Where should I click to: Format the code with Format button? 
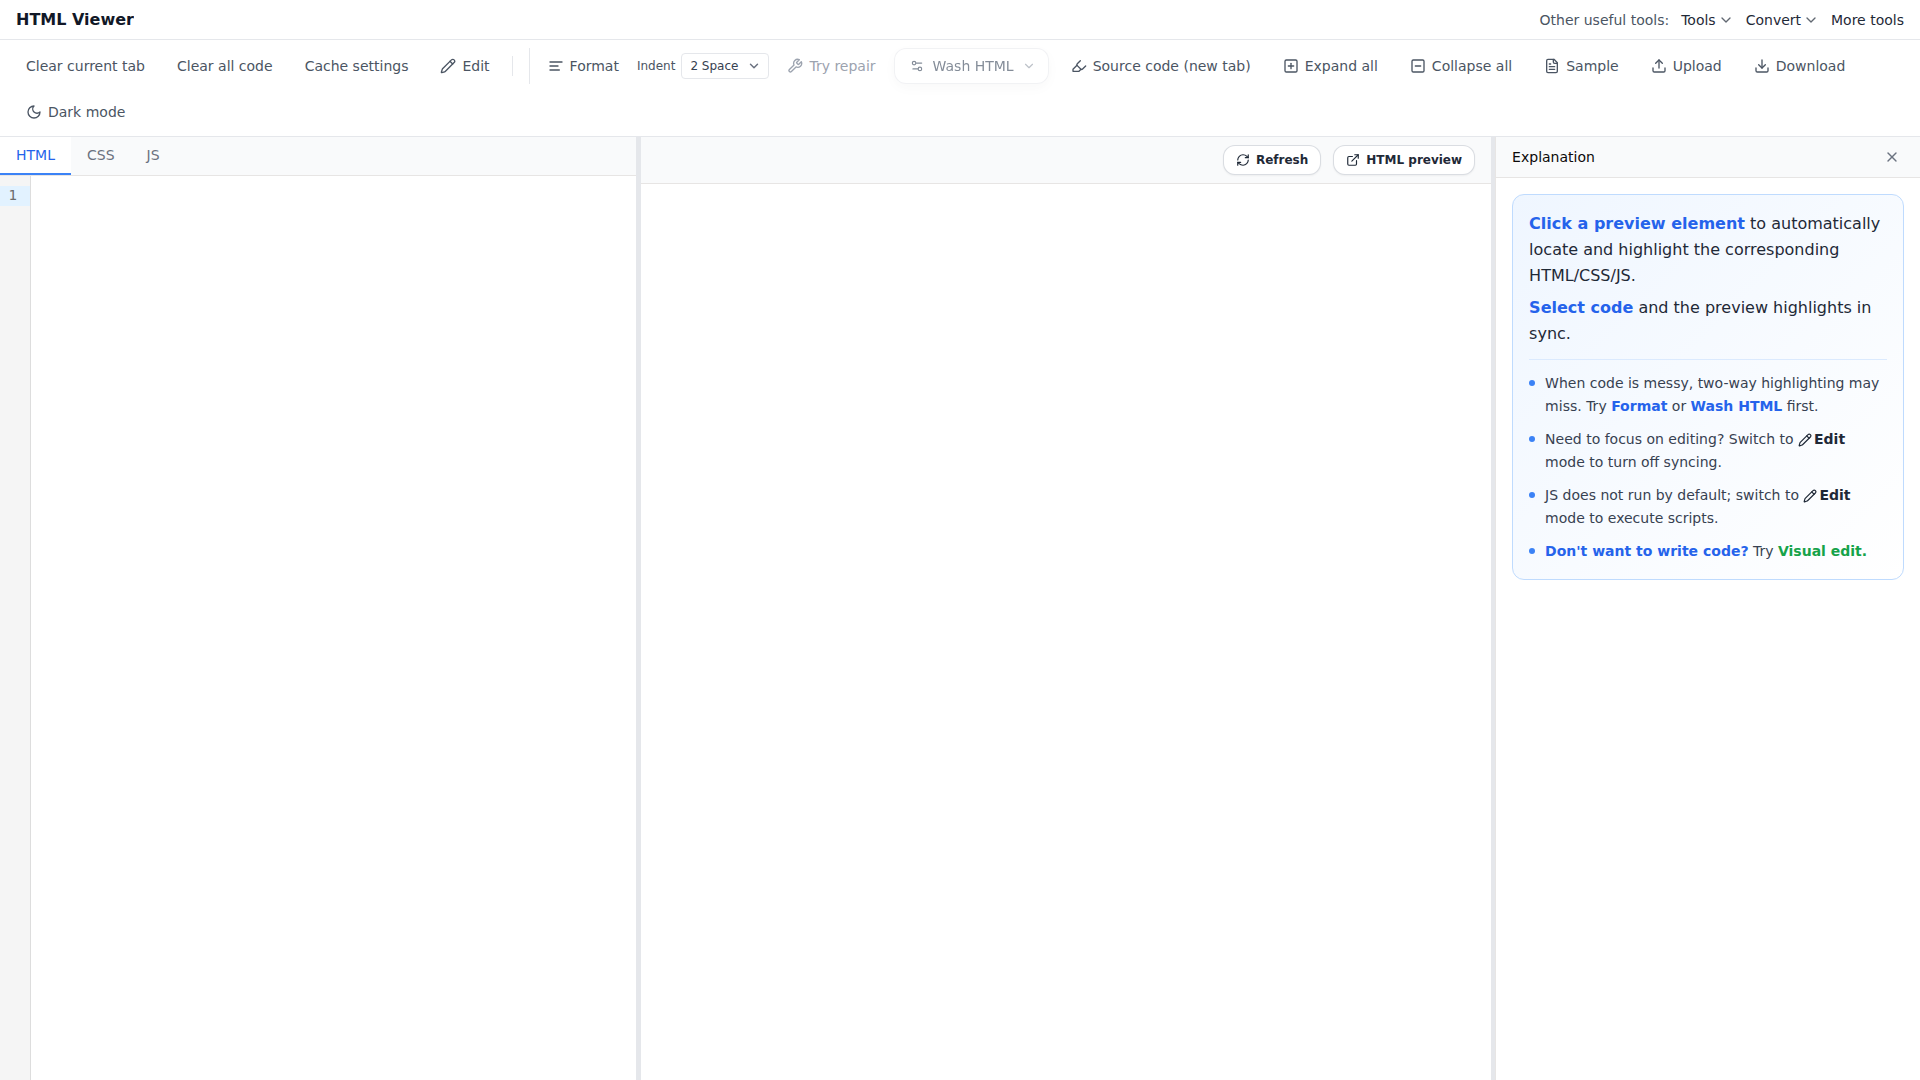pyautogui.click(x=584, y=66)
